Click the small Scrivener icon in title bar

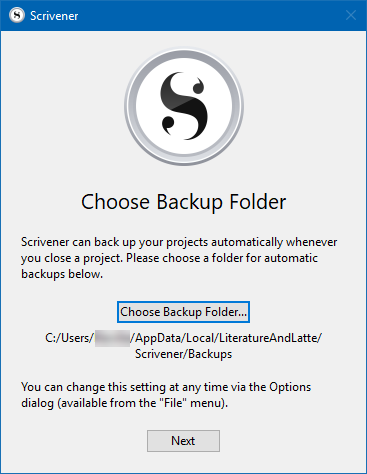pos(17,15)
